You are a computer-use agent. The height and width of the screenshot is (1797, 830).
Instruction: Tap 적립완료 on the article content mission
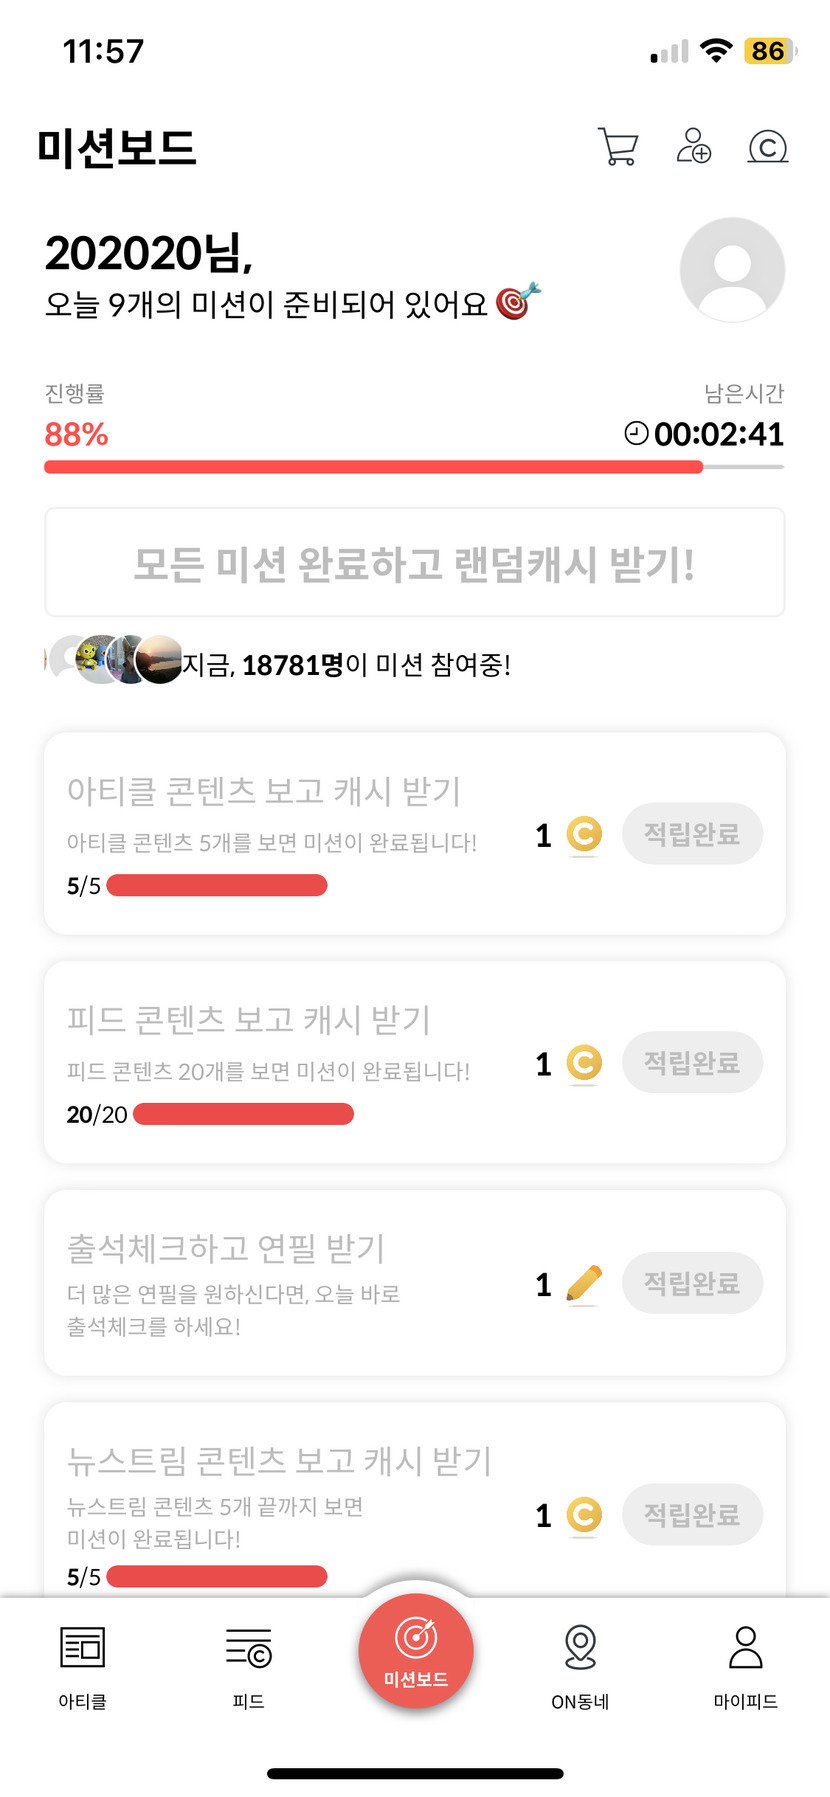[x=692, y=834]
